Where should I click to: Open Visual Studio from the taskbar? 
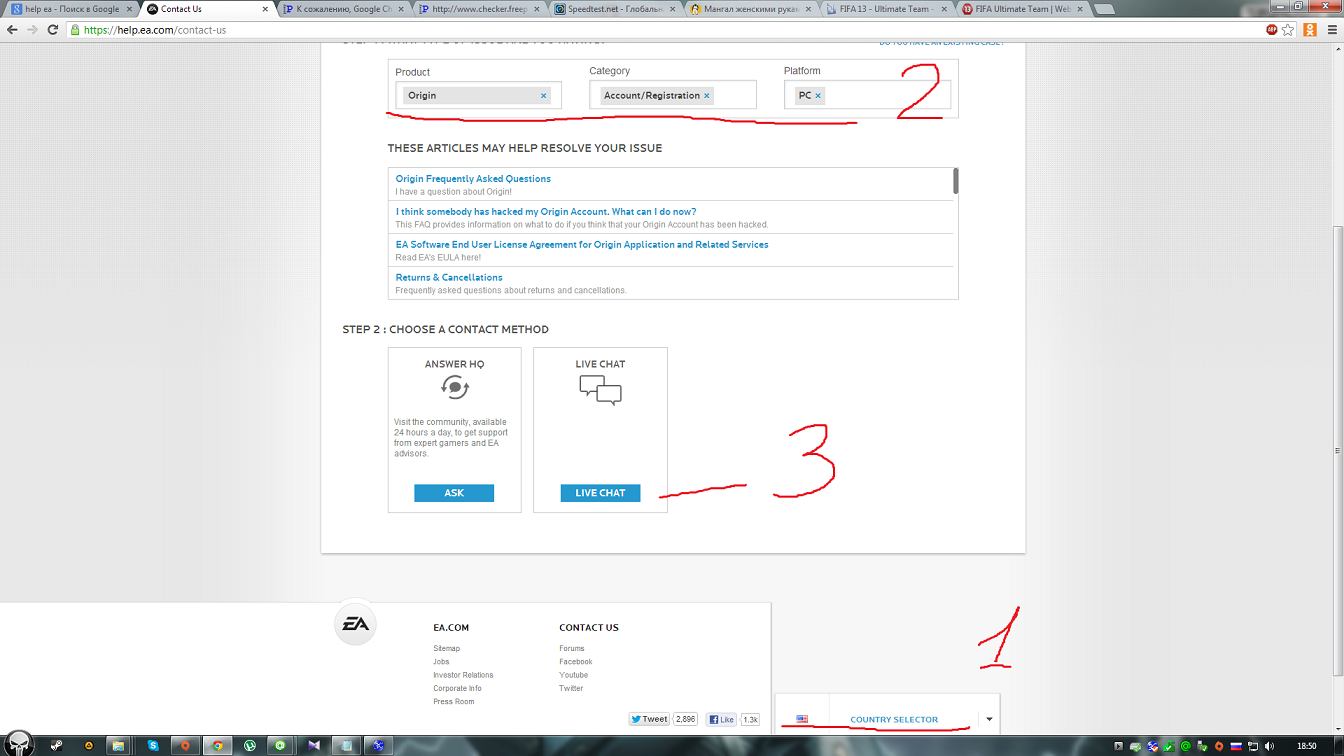(x=314, y=745)
